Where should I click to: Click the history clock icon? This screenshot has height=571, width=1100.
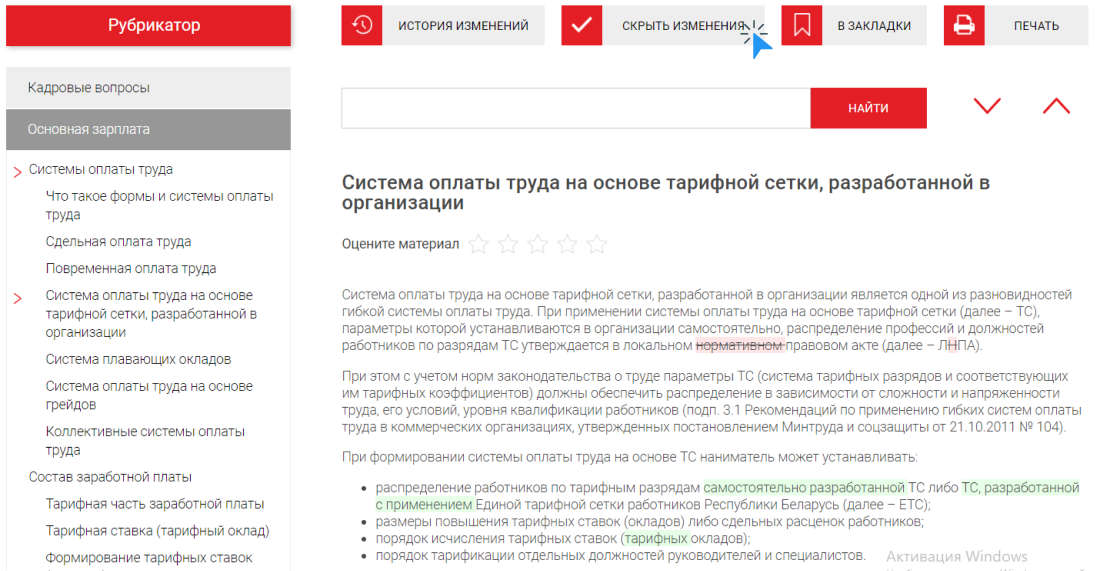(x=362, y=26)
